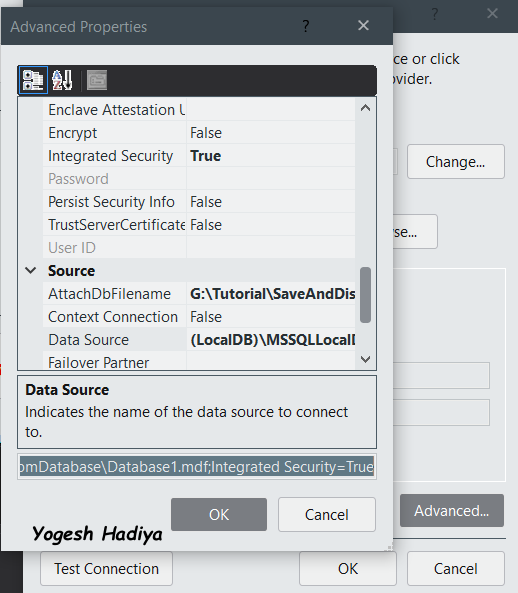Click the connection string text field
The width and height of the screenshot is (518, 593).
point(197,467)
